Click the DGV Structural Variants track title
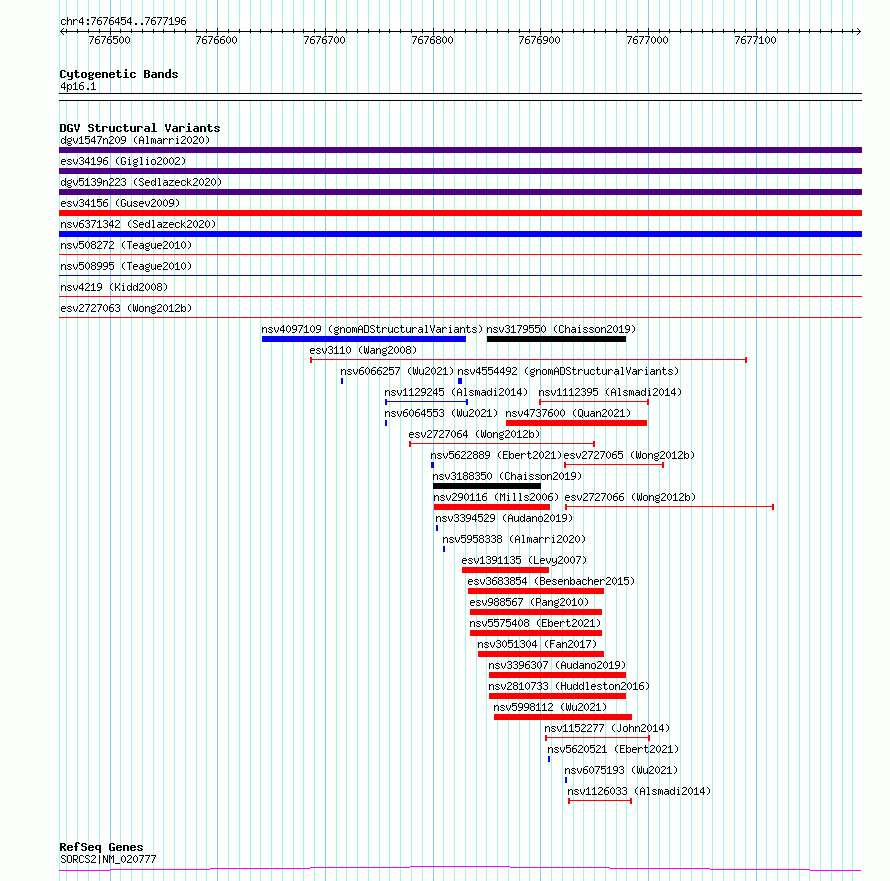 click(140, 128)
